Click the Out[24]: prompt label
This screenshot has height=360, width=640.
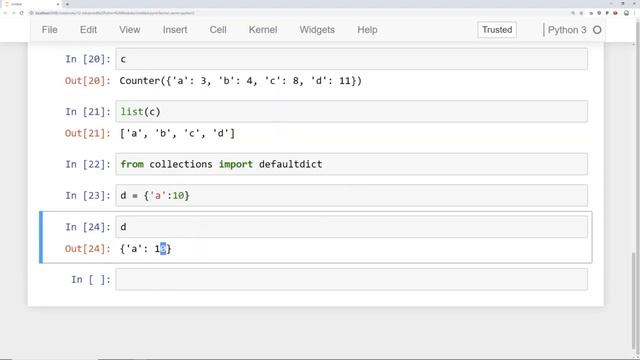tap(88, 249)
